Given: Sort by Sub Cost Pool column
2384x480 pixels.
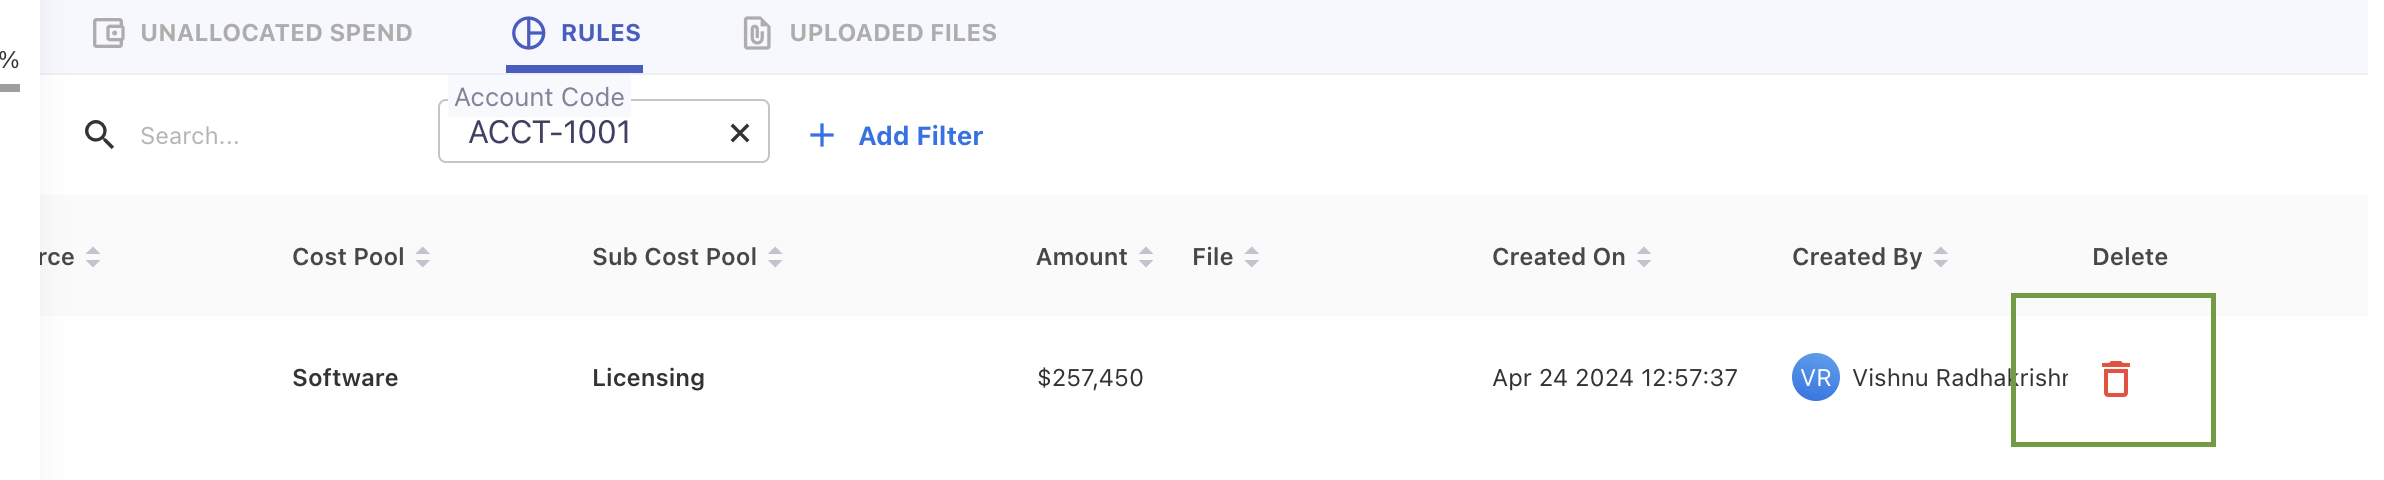Looking at the screenshot, I should (x=775, y=257).
